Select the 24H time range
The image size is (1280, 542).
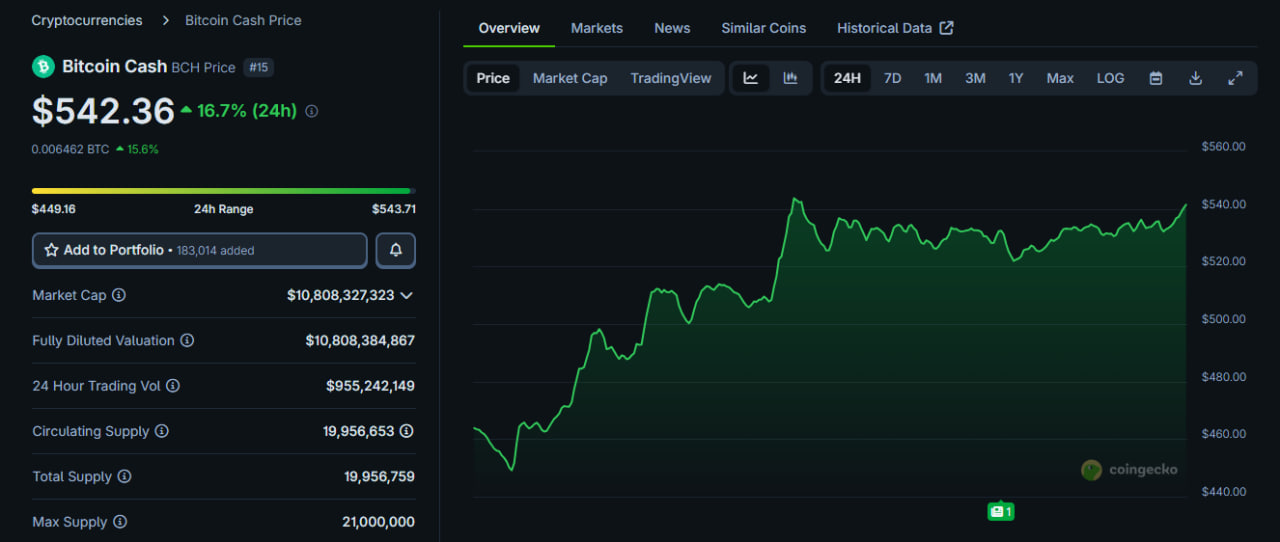[x=847, y=78]
